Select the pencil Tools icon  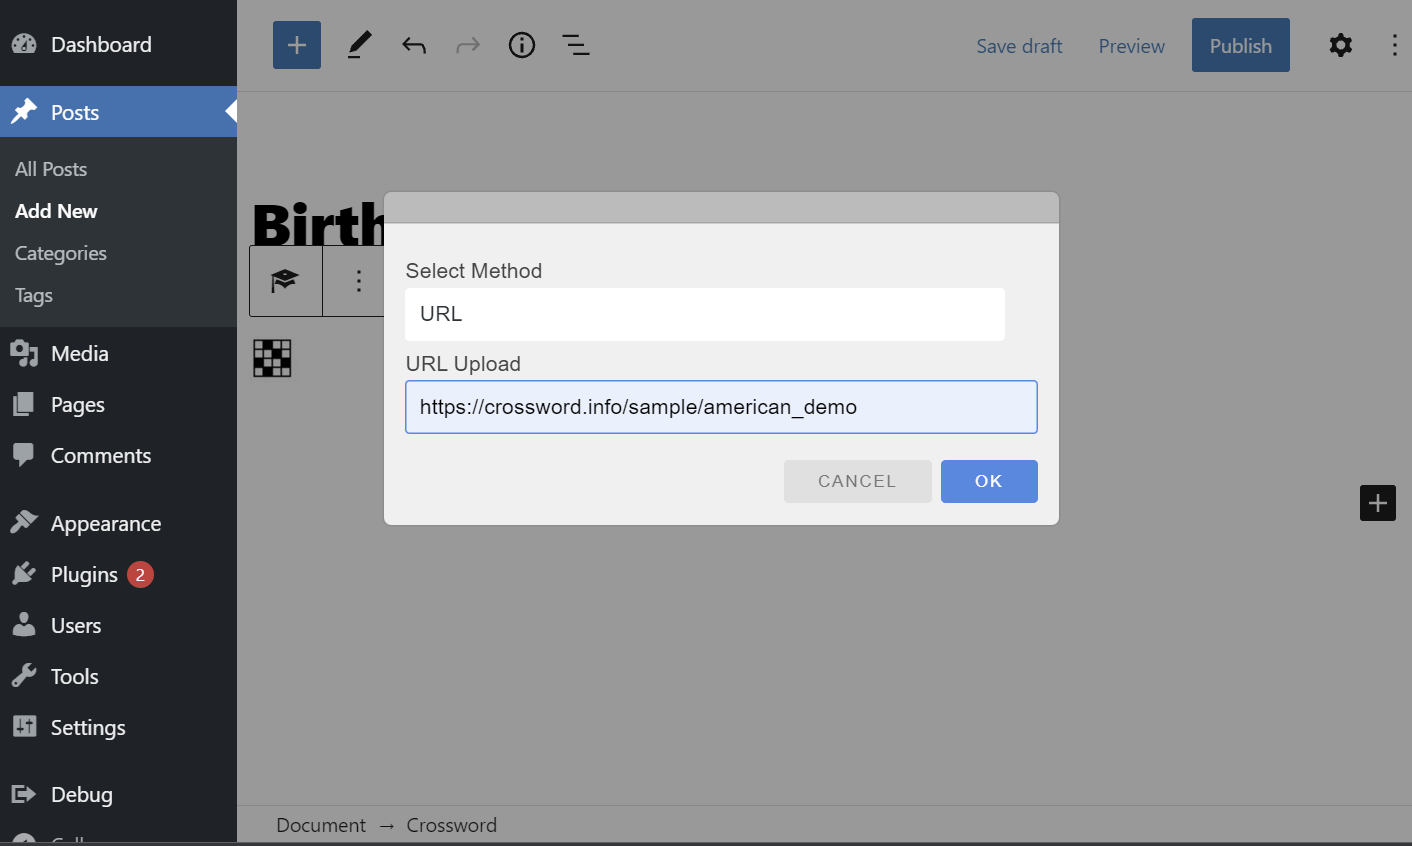click(359, 45)
